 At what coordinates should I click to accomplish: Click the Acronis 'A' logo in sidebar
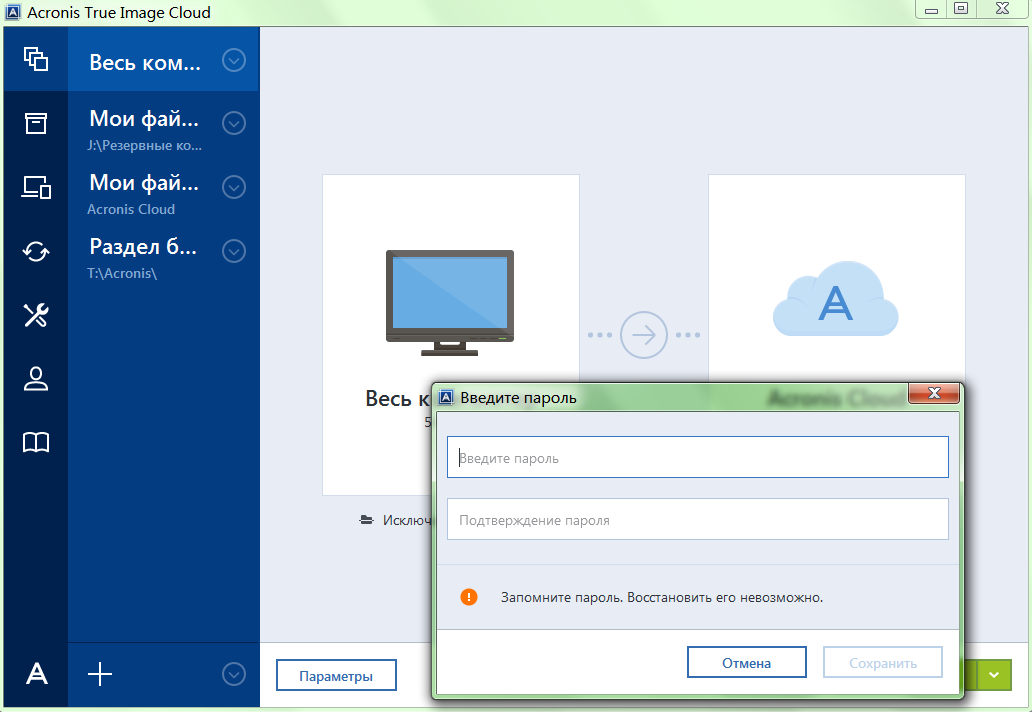click(x=36, y=674)
